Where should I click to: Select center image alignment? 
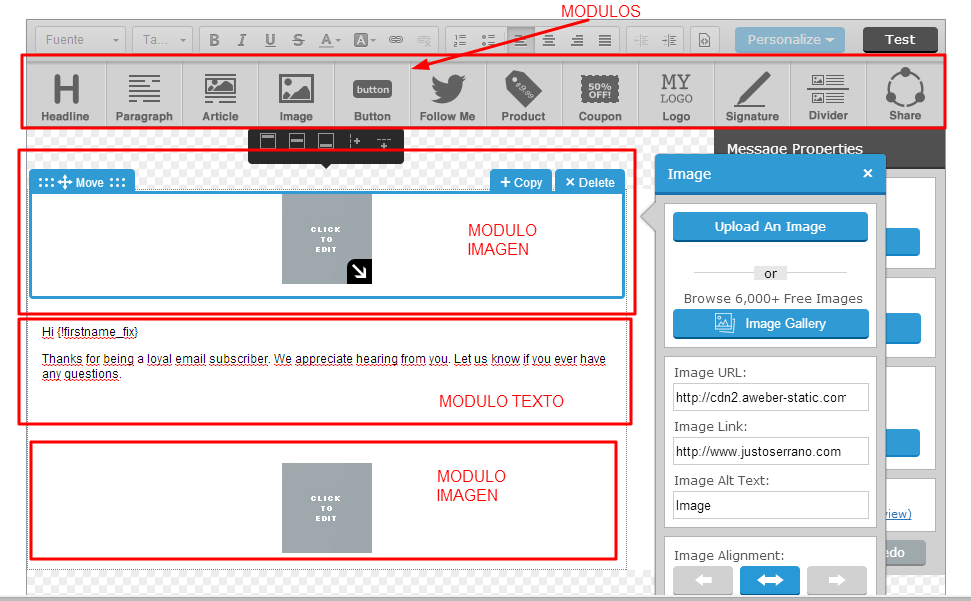coord(769,581)
